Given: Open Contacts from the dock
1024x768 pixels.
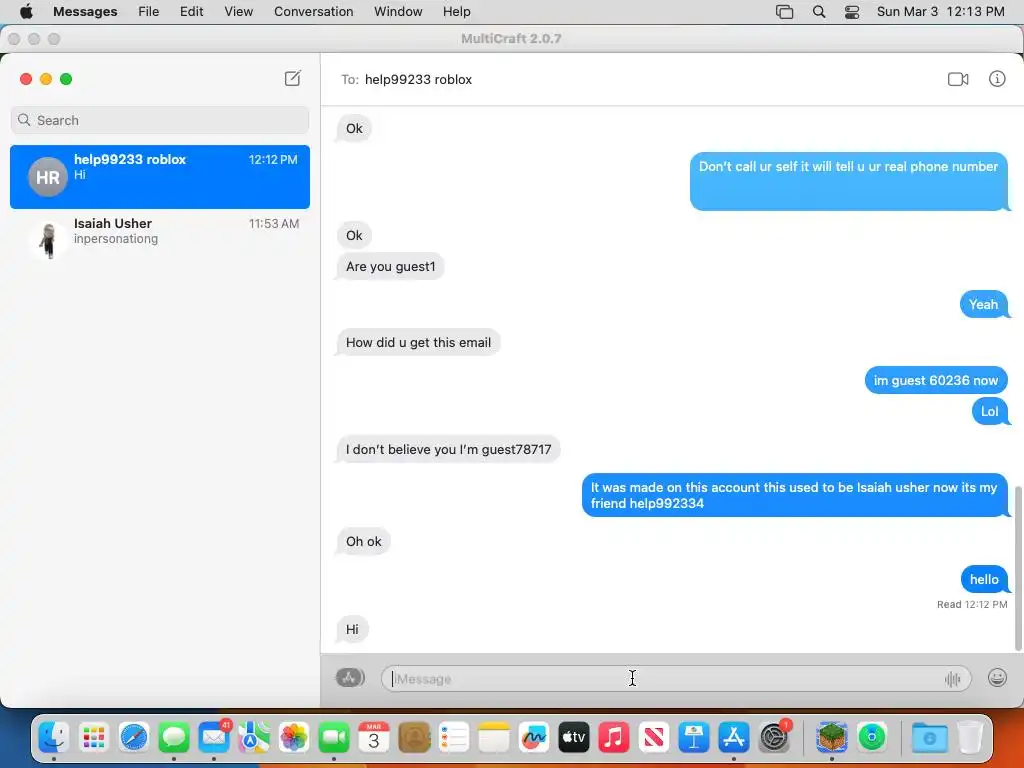Looking at the screenshot, I should 414,737.
